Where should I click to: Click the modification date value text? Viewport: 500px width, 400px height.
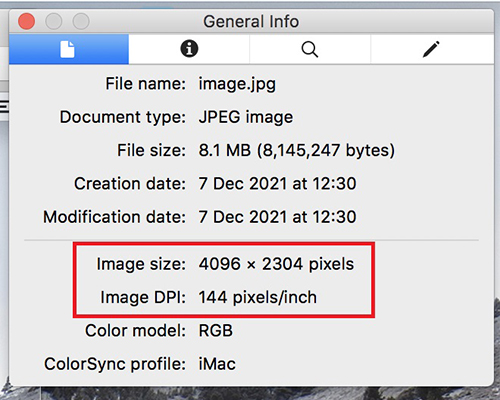[277, 217]
